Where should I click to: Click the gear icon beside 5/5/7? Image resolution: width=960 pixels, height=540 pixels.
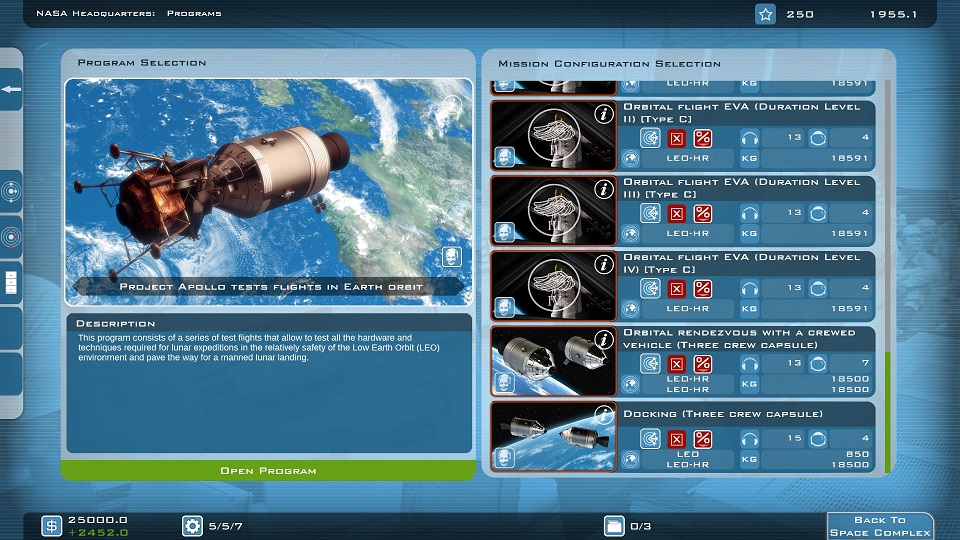click(x=192, y=525)
